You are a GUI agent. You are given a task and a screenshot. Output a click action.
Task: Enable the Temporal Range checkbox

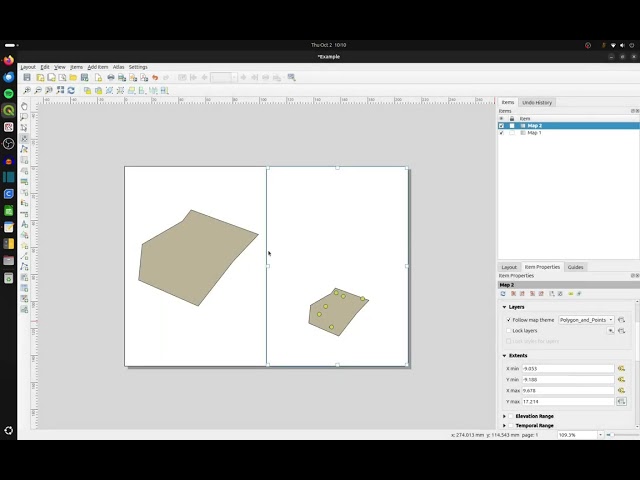pos(511,426)
